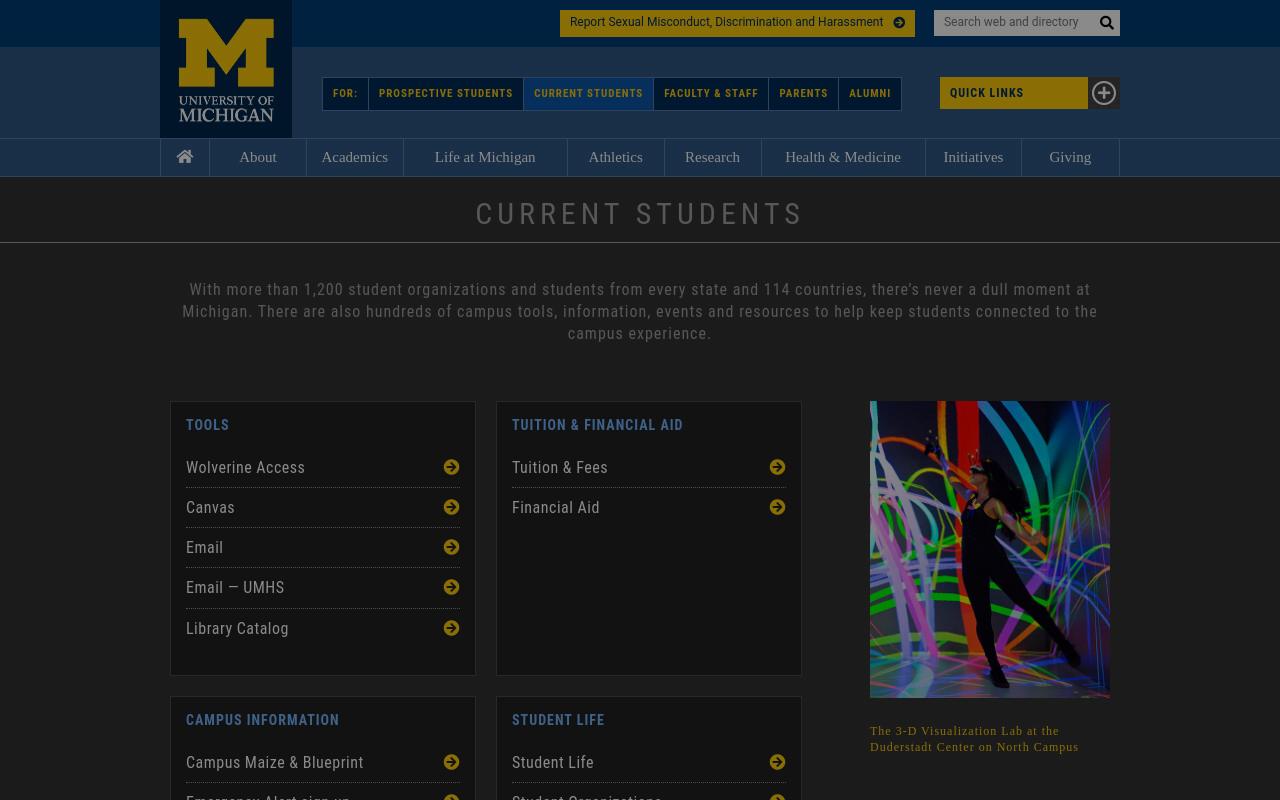Viewport: 1280px width, 800px height.
Task: Click the Current Students page title
Action: (640, 214)
